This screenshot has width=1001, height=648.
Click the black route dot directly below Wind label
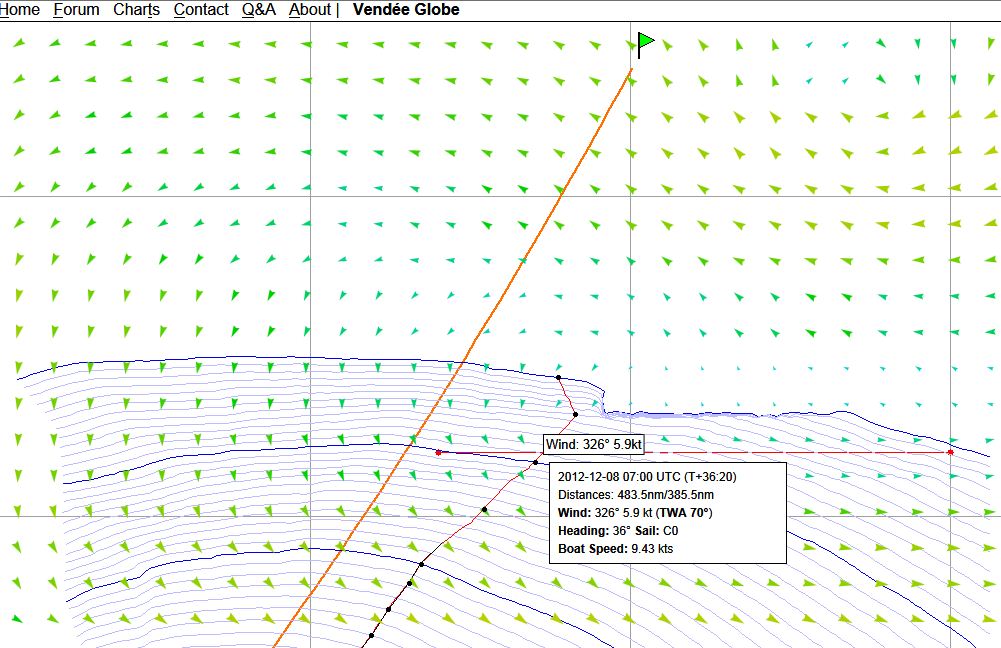point(536,463)
